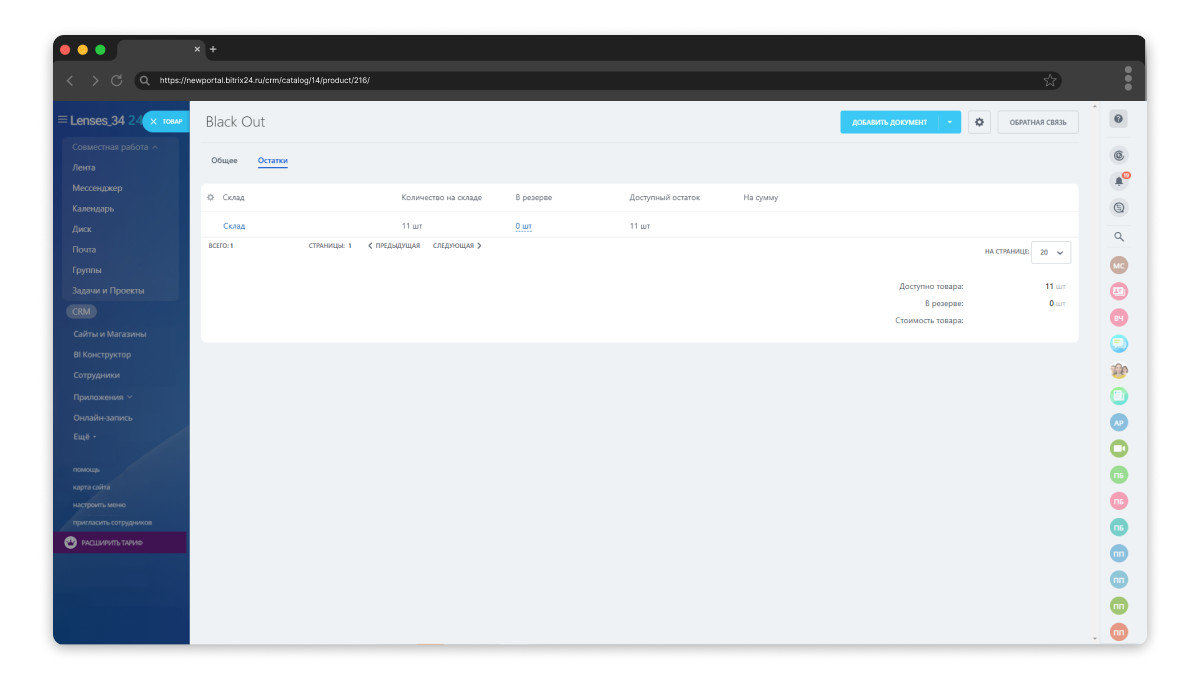Viewport: 1200px width, 680px height.
Task: Open Диск in the sidebar
Action: (x=82, y=229)
